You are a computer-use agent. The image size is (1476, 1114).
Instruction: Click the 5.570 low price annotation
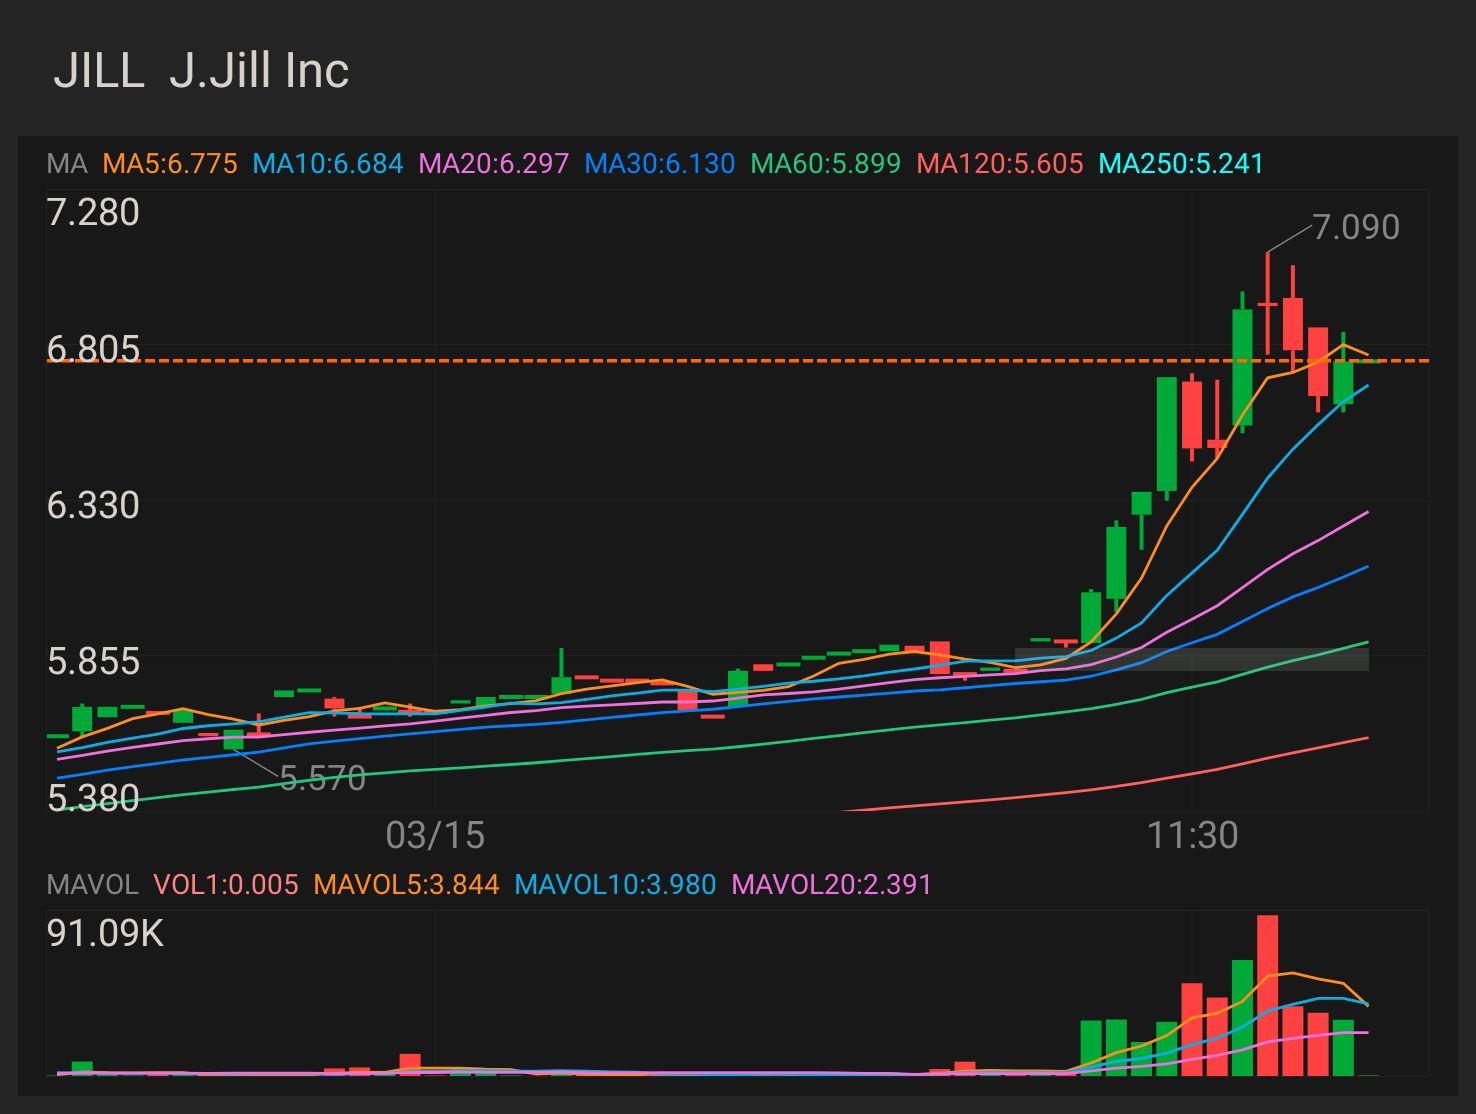pyautogui.click(x=323, y=778)
